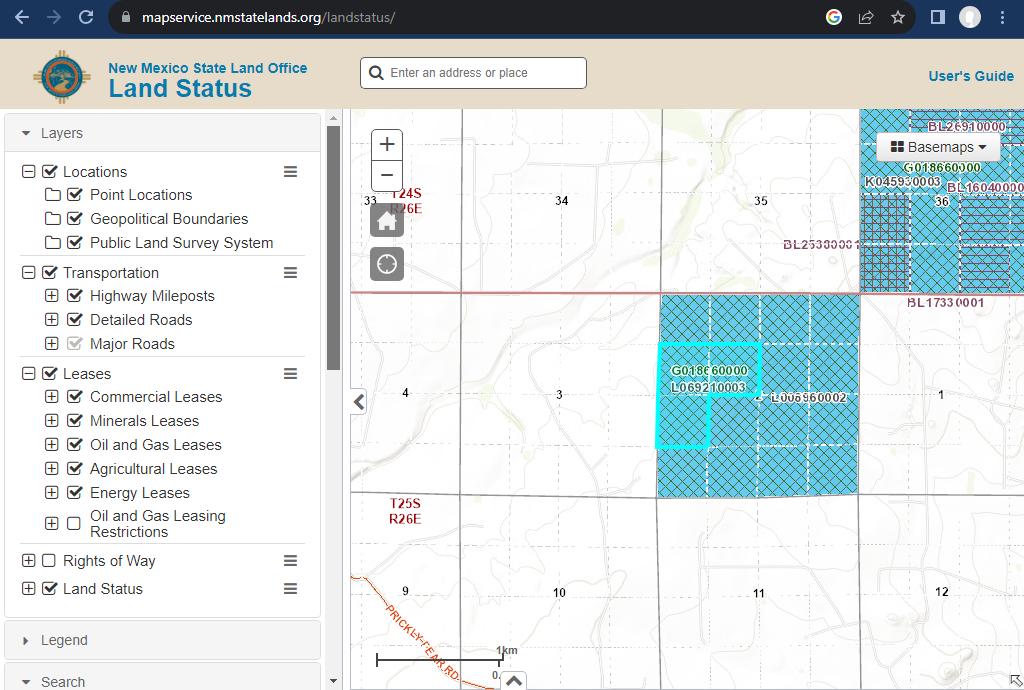Viewport: 1024px width, 690px height.
Task: Open Land Status layer options menu
Action: coord(291,589)
